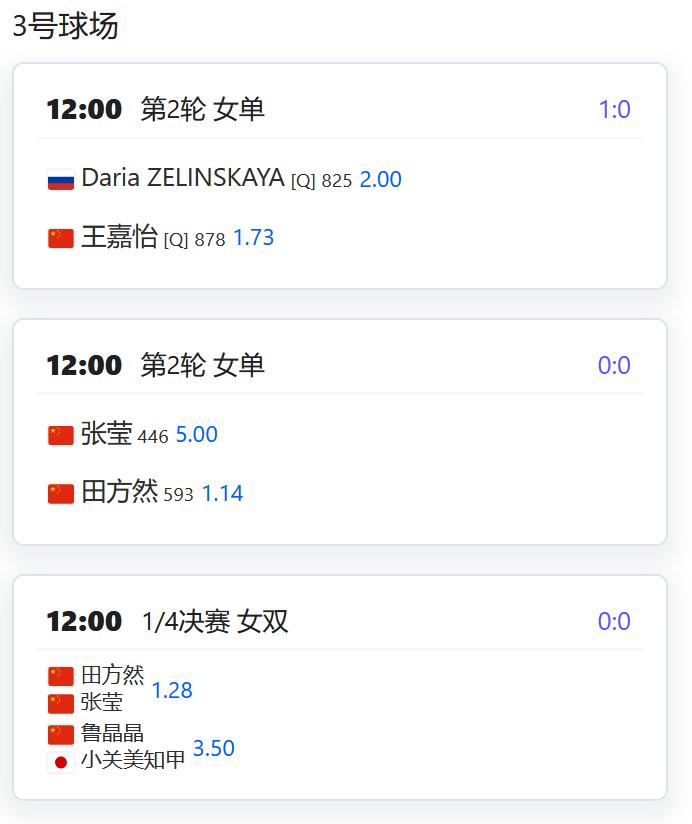
Task: Open the 1:0 score of first match
Action: coord(614,109)
